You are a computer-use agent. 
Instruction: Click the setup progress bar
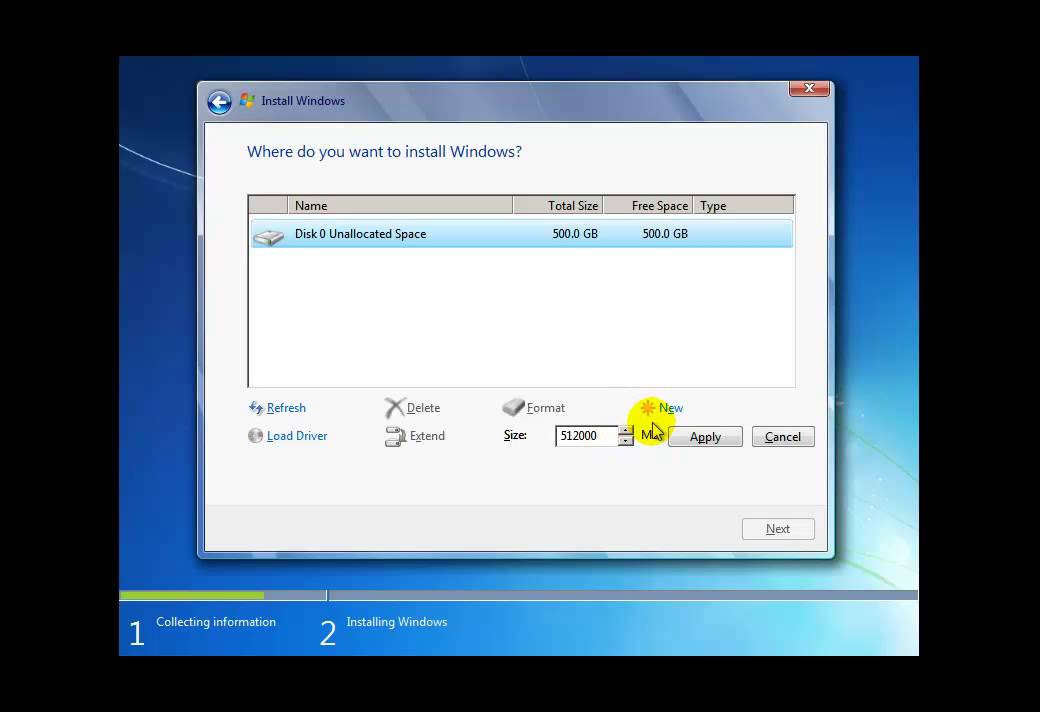tap(519, 595)
